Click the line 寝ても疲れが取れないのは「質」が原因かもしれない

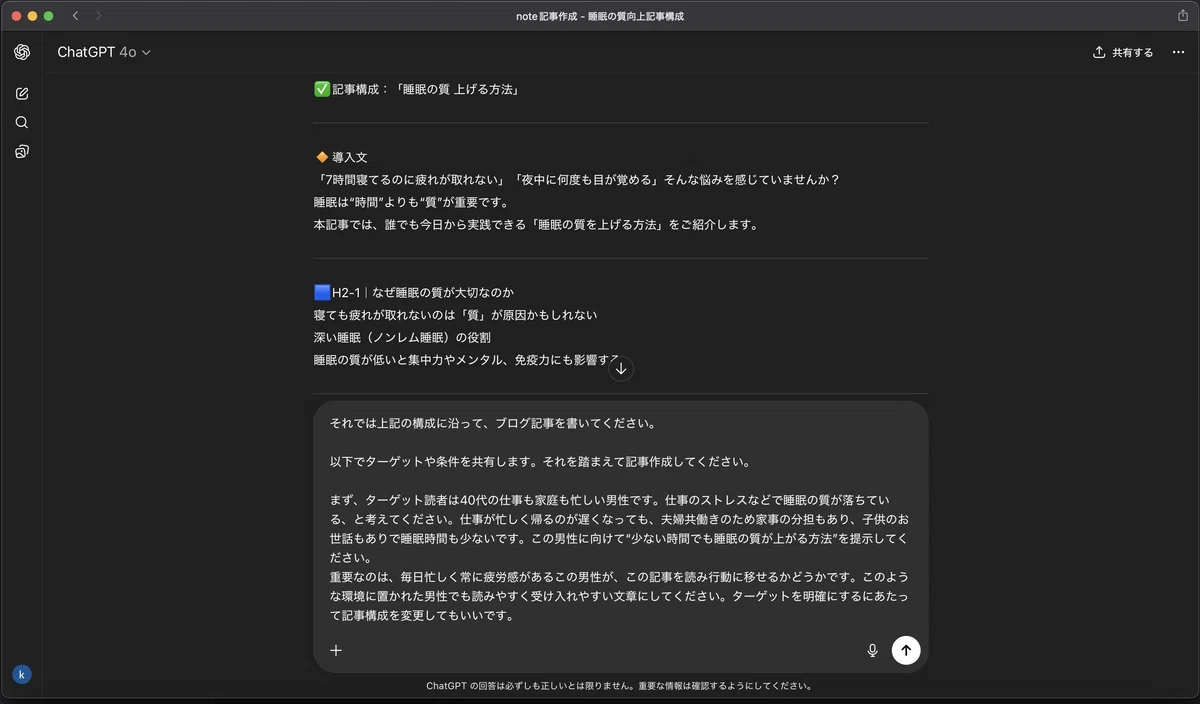point(455,315)
